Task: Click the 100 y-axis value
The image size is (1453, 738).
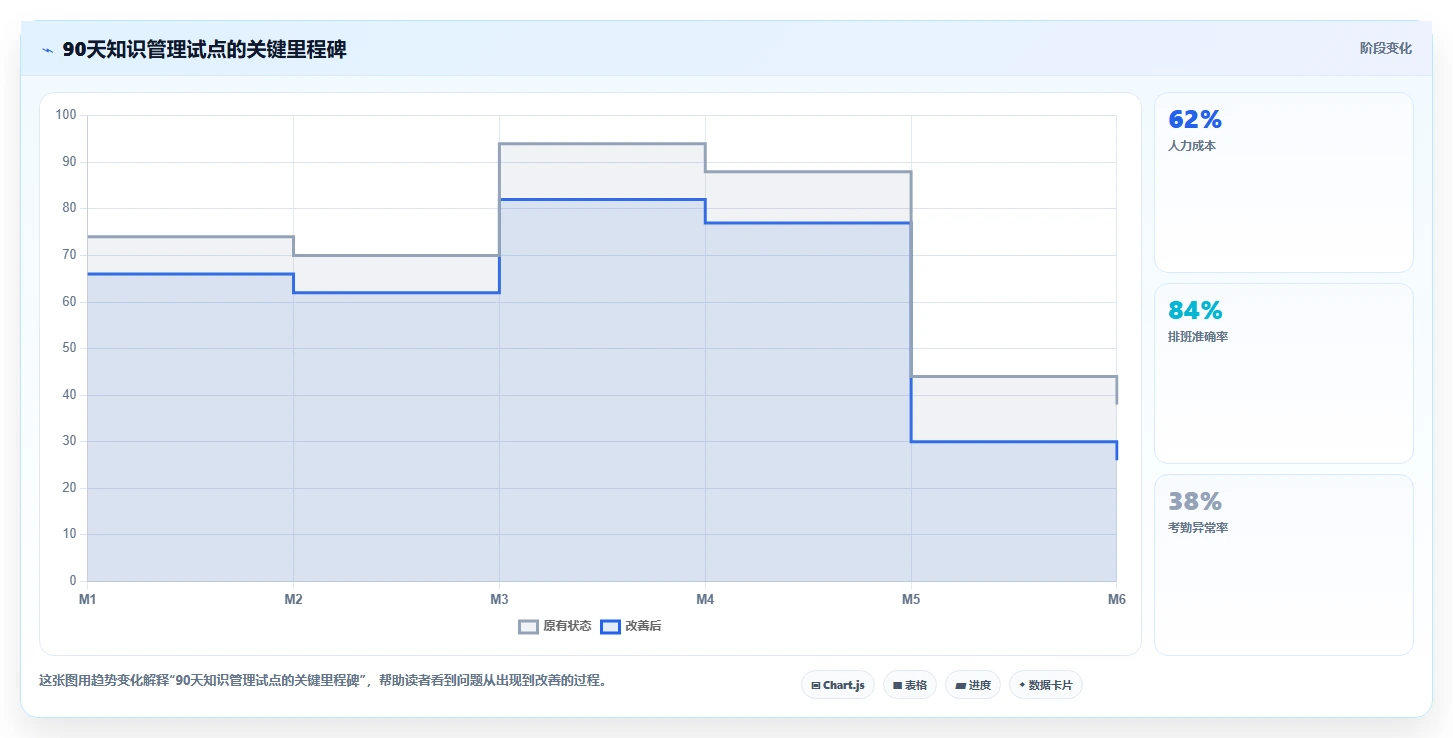Action: (66, 115)
